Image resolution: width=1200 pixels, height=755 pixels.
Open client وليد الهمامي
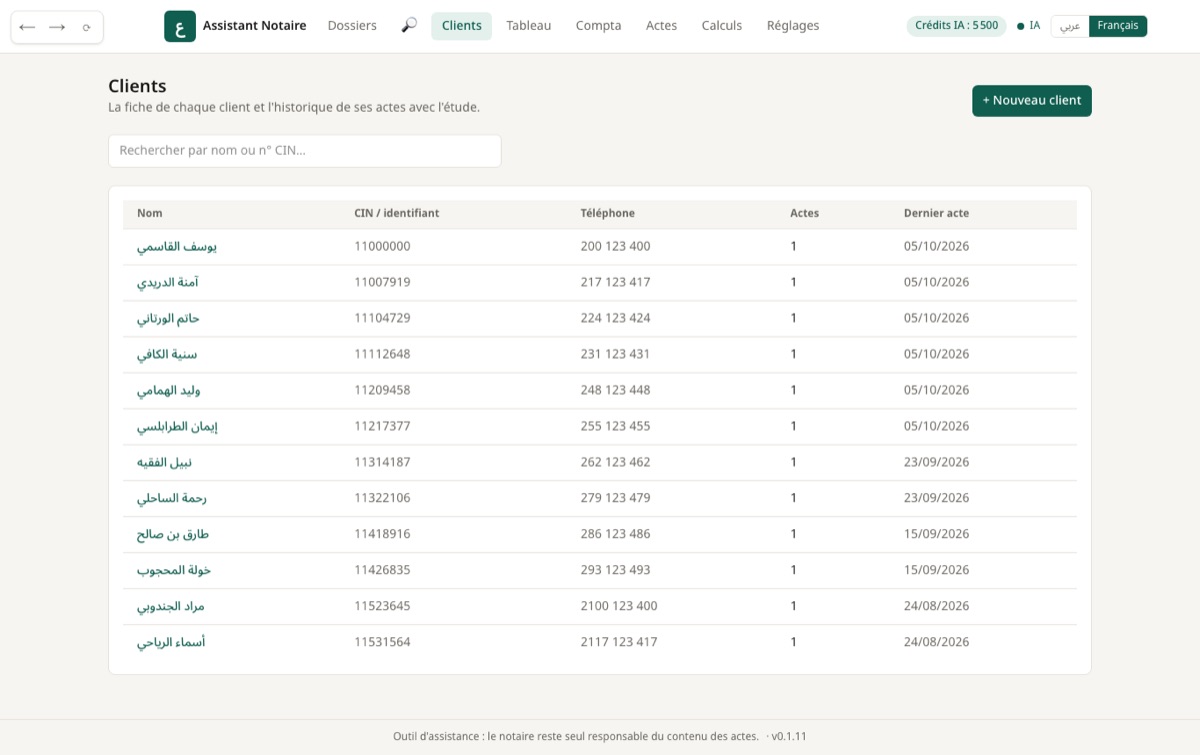[169, 390]
